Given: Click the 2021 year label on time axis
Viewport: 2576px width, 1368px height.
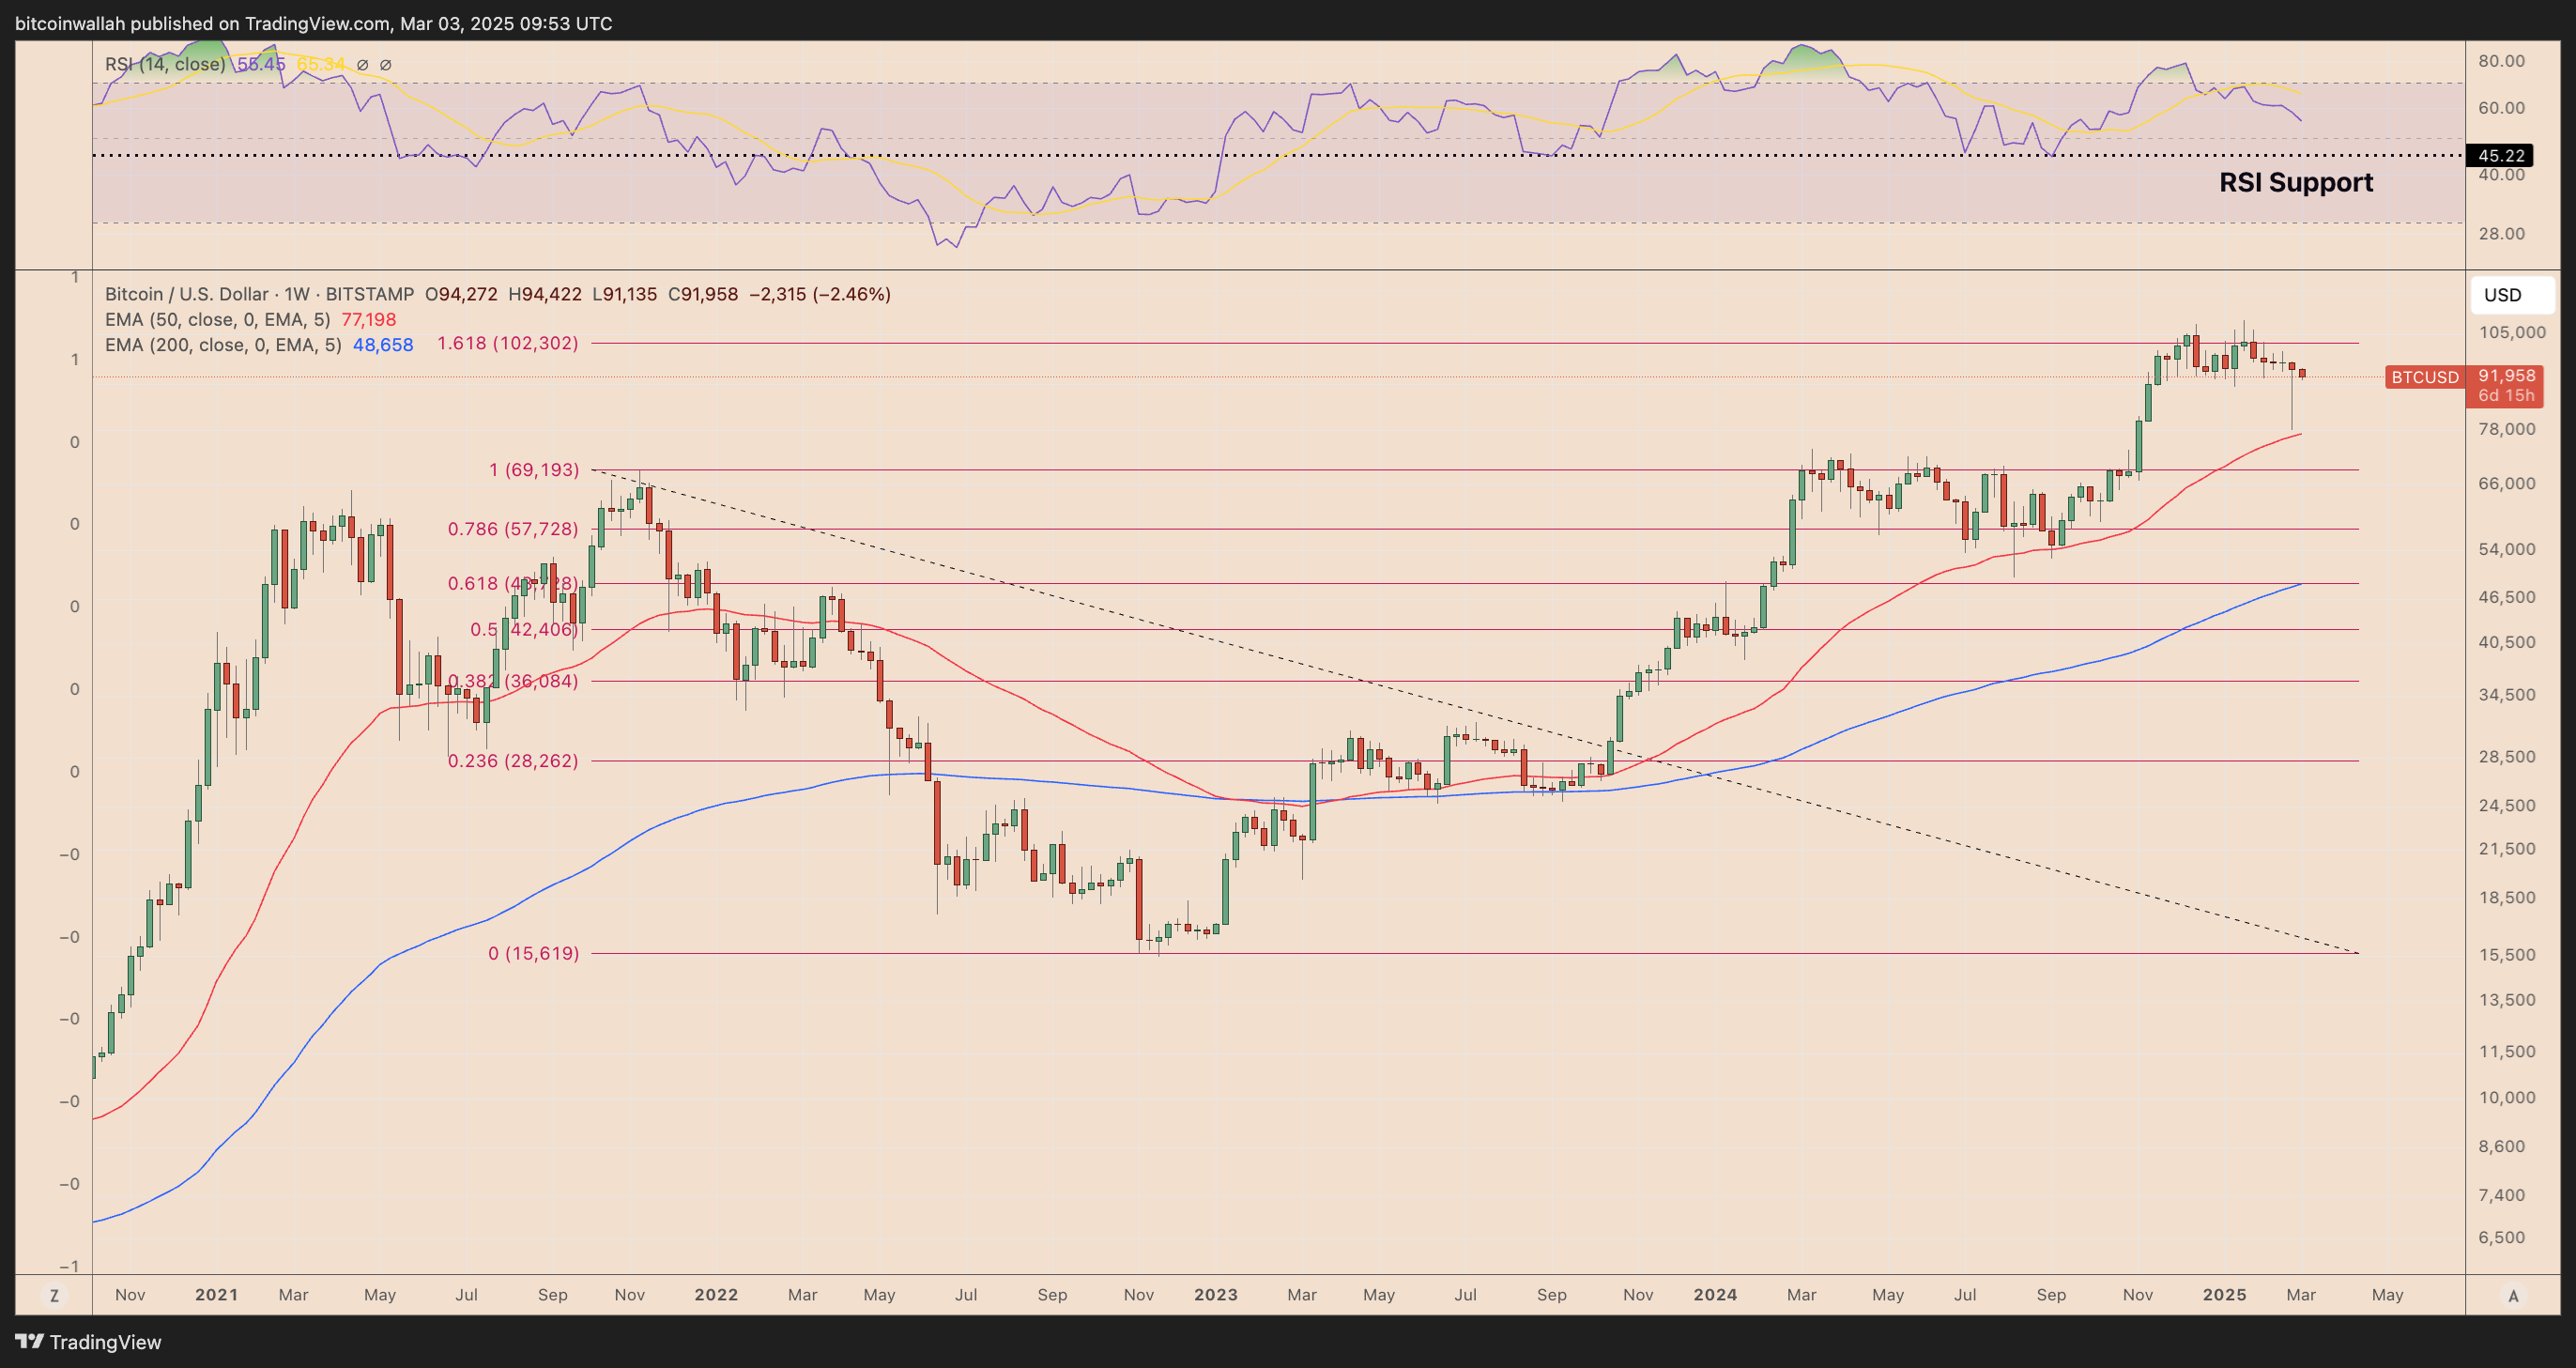Looking at the screenshot, I should point(216,1295).
